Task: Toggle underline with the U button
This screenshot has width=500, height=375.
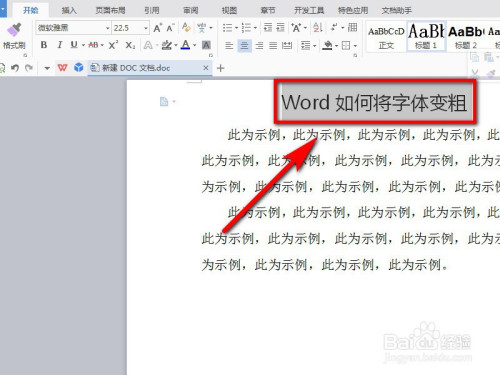Action: (x=74, y=45)
